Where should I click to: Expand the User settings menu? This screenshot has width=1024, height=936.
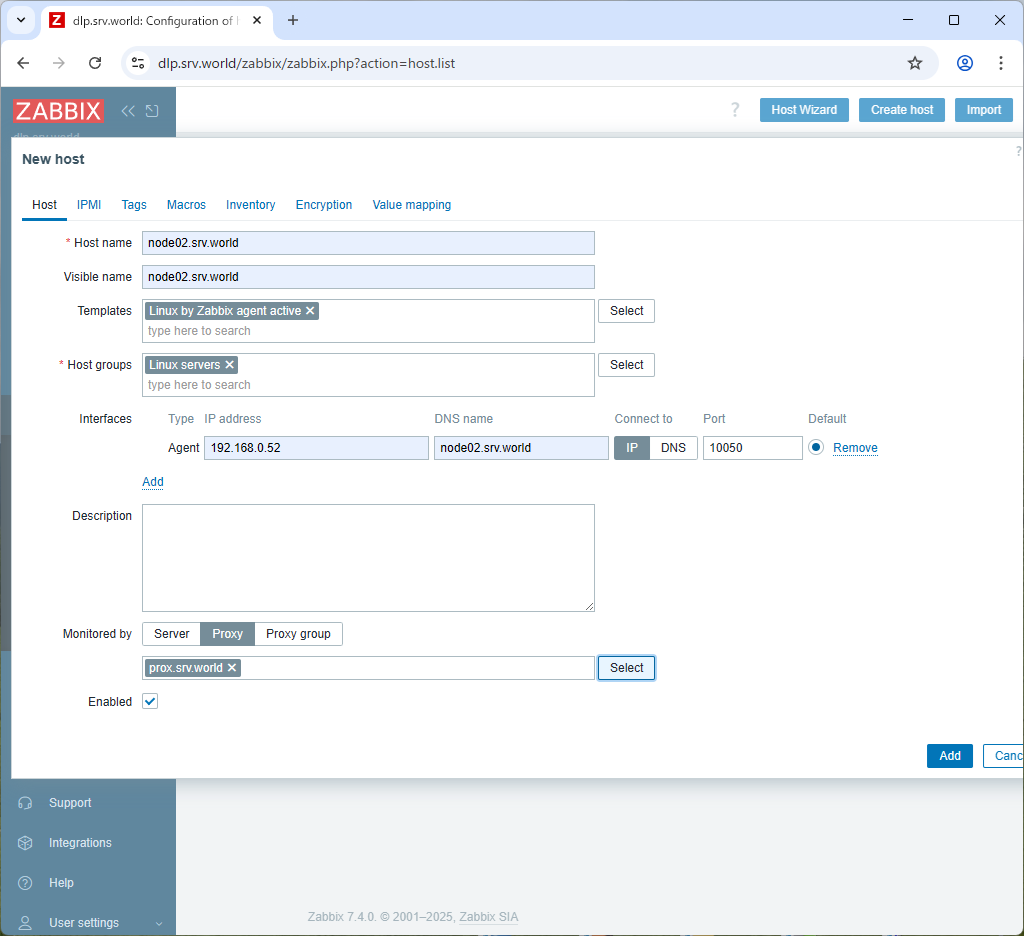84,923
